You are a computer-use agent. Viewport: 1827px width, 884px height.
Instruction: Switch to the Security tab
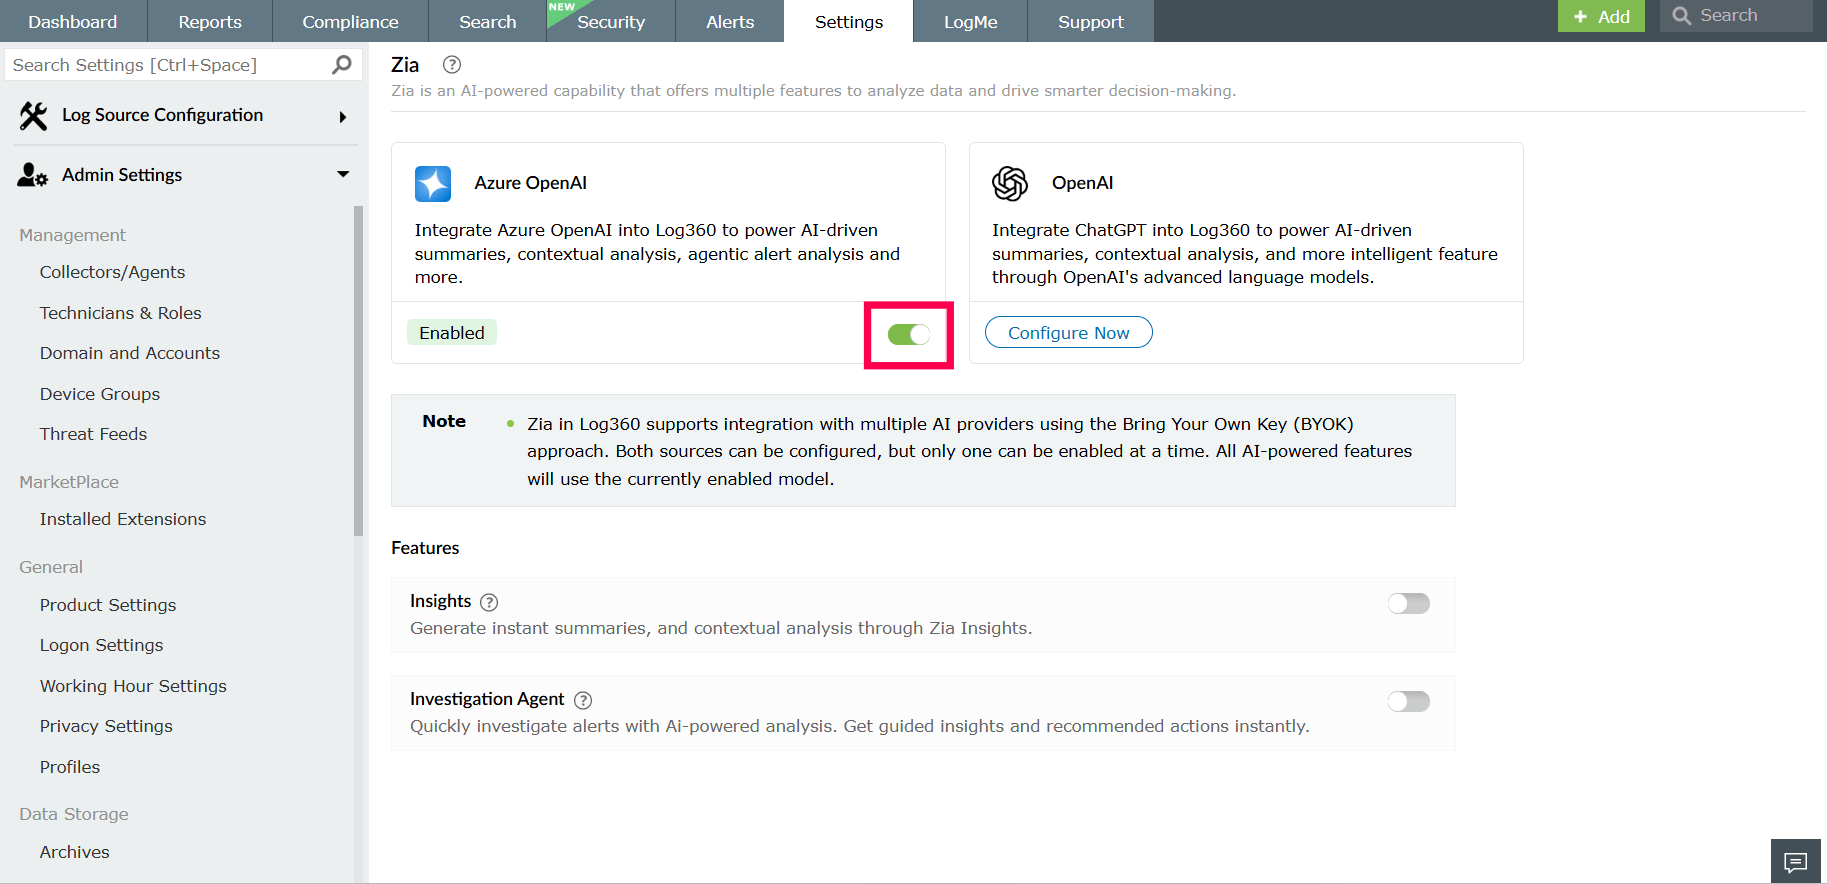pos(611,21)
